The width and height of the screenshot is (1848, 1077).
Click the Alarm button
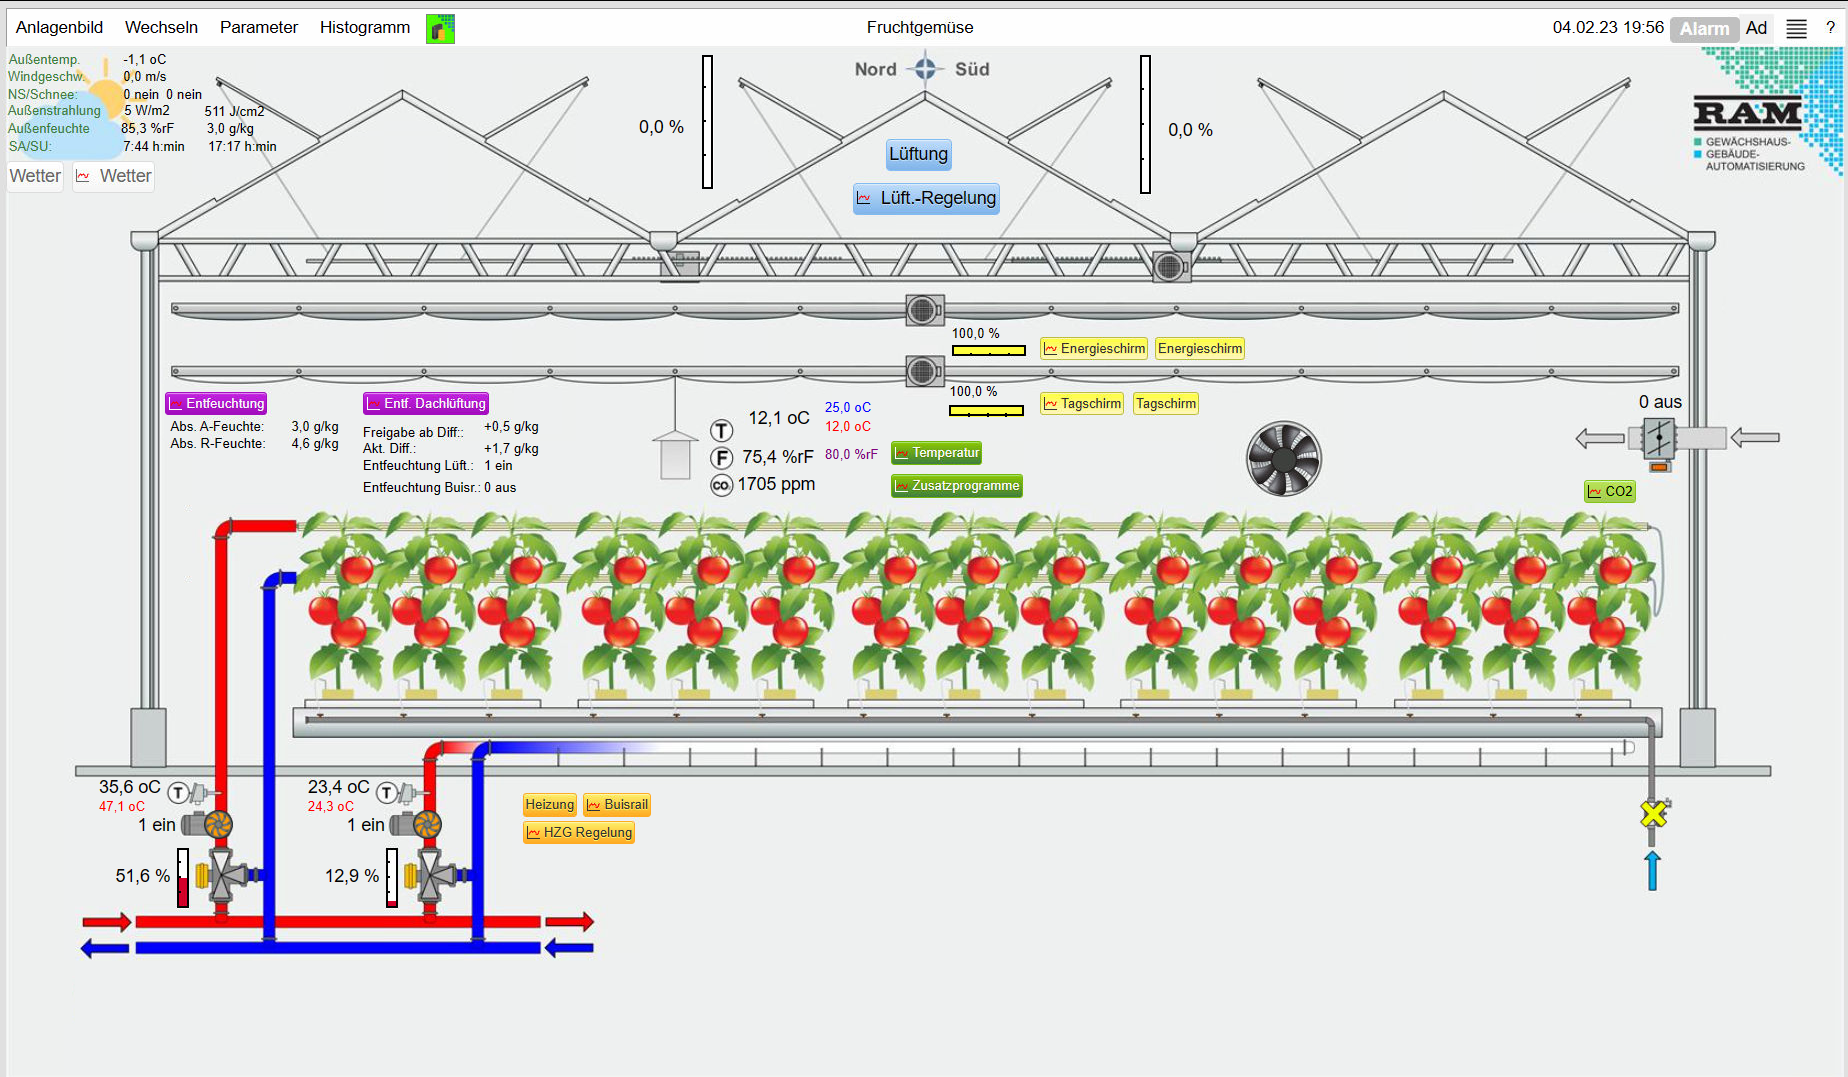pos(1704,29)
